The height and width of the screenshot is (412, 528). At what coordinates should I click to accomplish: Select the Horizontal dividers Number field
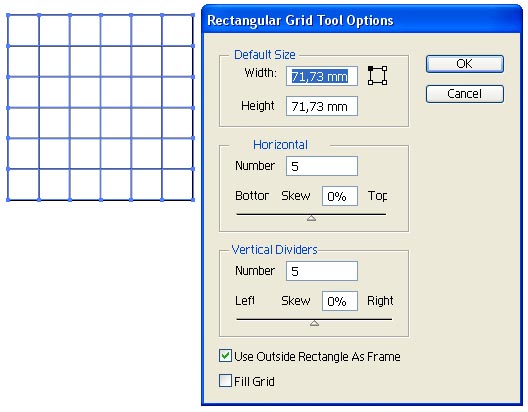pos(322,166)
